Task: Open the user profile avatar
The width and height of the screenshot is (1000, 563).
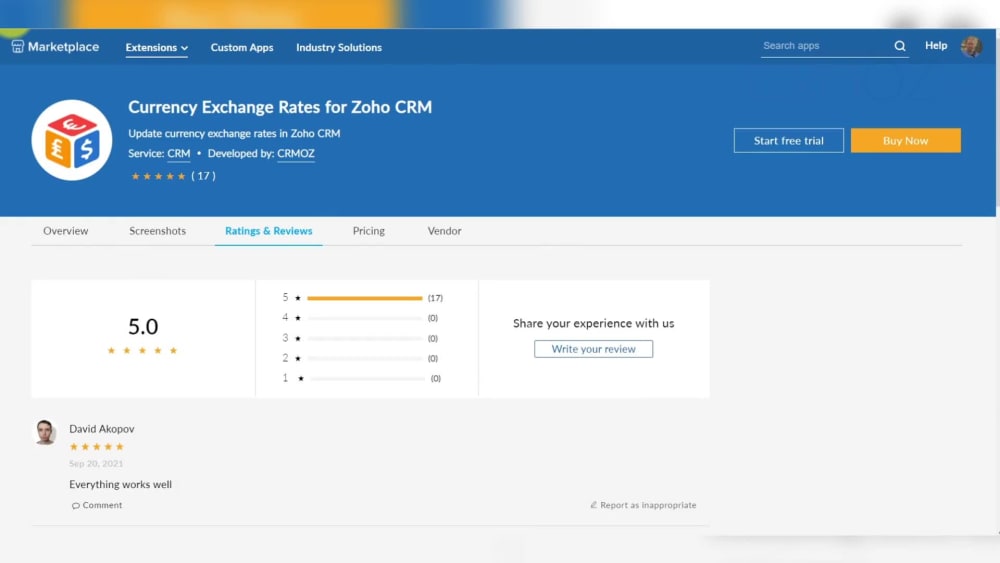Action: pyautogui.click(x=971, y=47)
